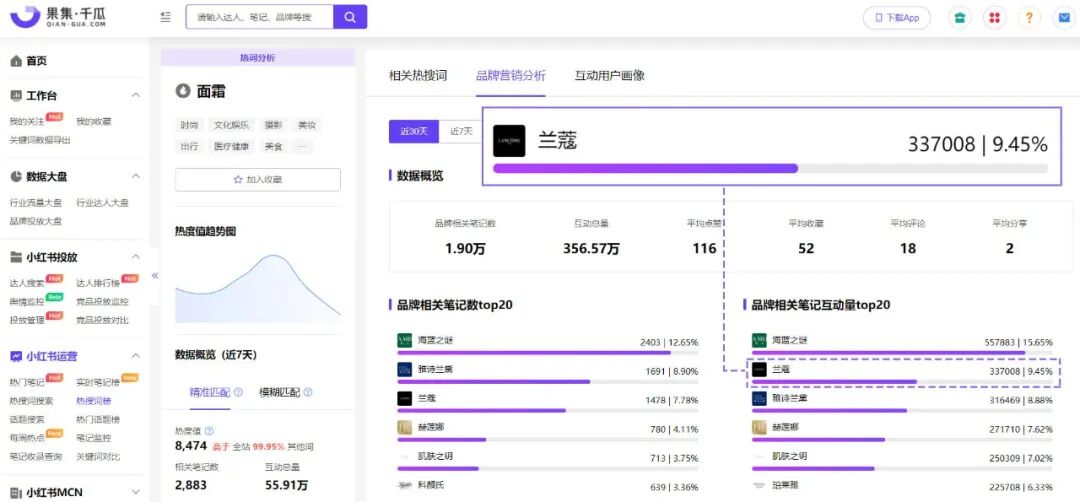The image size is (1080, 502).
Task: Click 赫莲娜 logo in 笔记数 top20 list
Action: 404,427
